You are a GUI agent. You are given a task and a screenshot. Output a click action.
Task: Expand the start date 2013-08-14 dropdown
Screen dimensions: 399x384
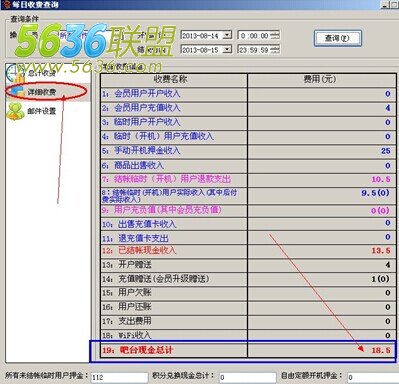(227, 35)
